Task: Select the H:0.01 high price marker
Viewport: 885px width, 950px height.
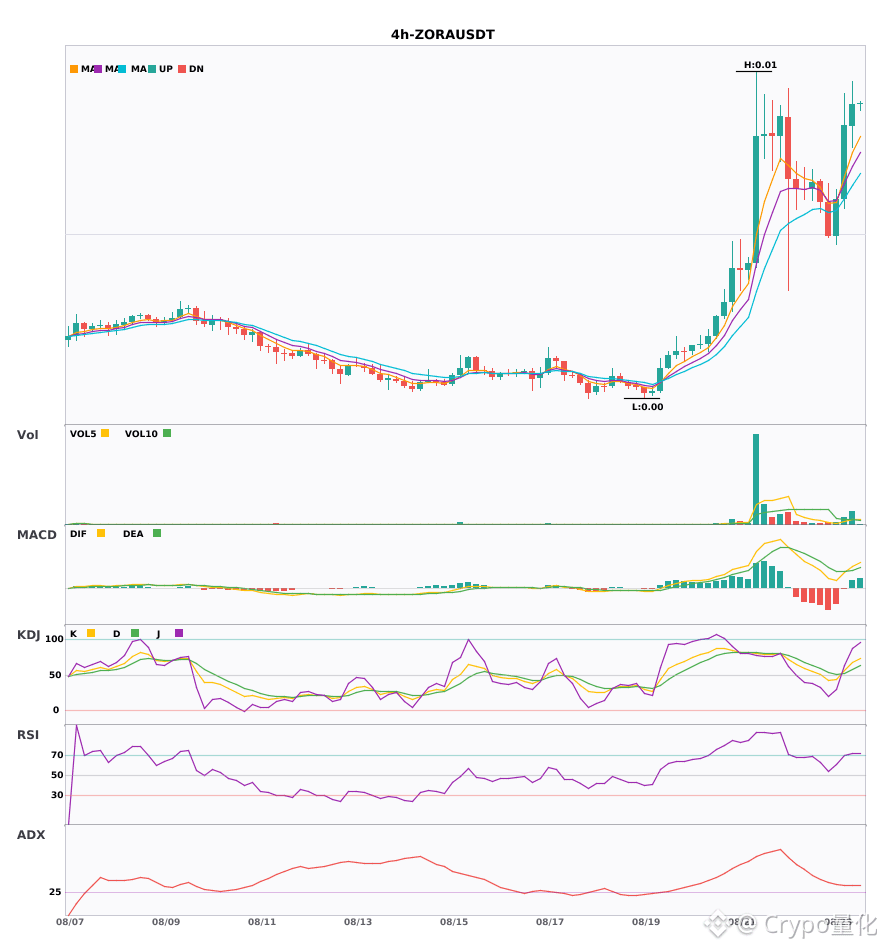Action: (x=760, y=65)
